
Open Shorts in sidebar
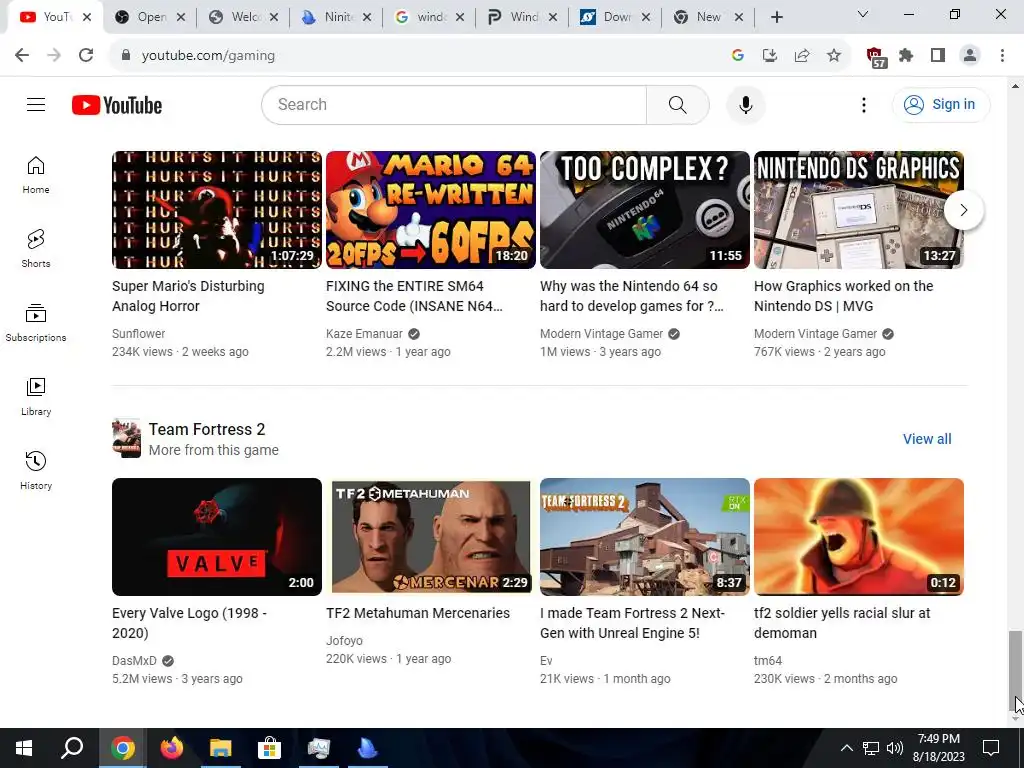click(36, 249)
